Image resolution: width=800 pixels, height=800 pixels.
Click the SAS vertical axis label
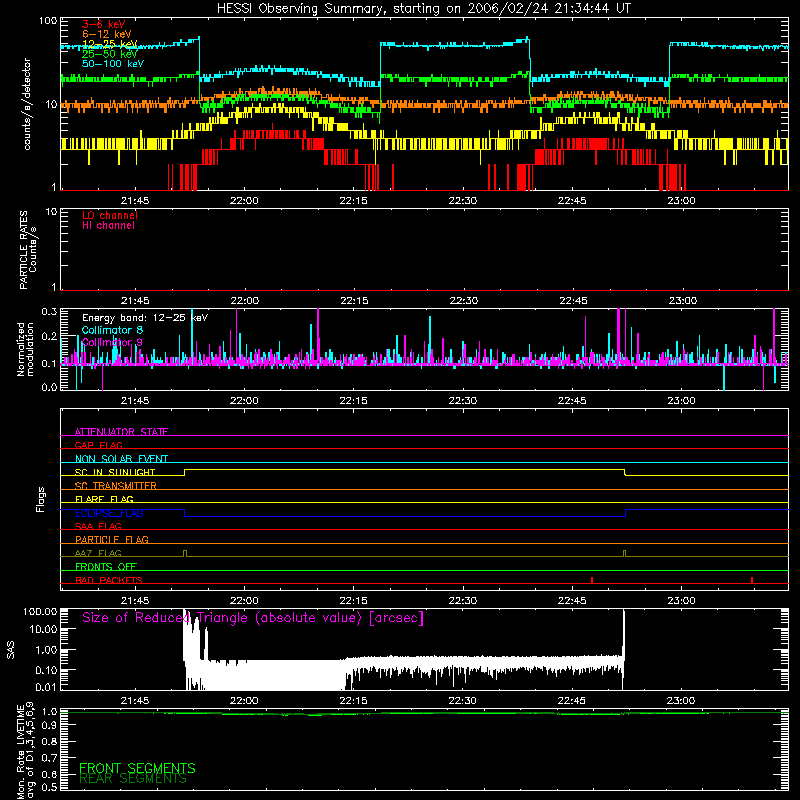coord(10,650)
